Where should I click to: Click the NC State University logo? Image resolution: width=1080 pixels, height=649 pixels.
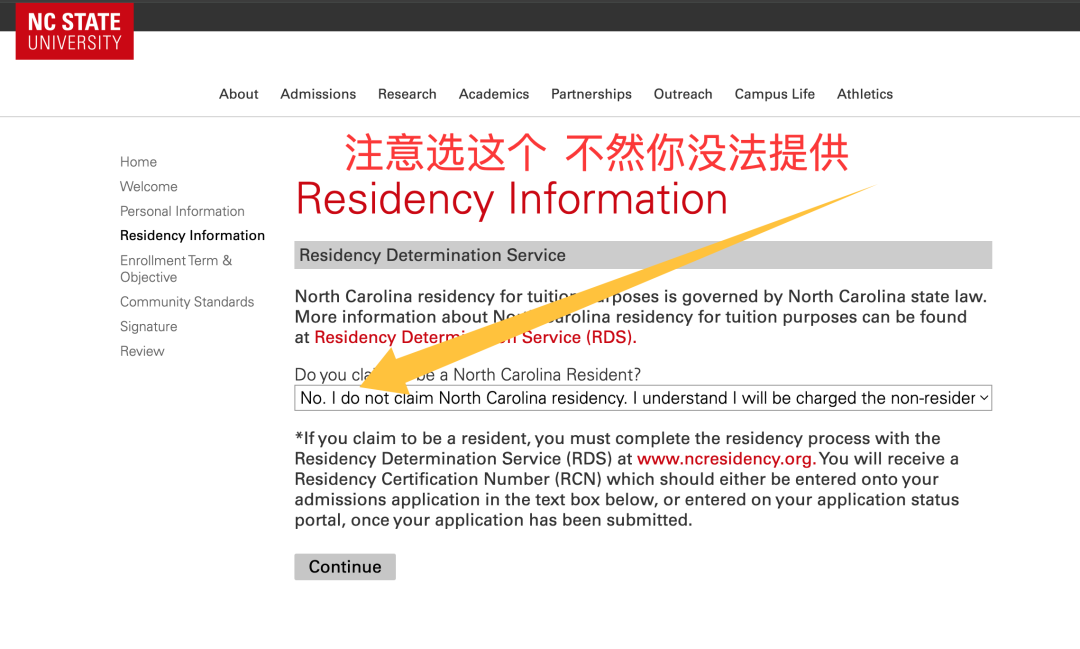click(x=74, y=31)
